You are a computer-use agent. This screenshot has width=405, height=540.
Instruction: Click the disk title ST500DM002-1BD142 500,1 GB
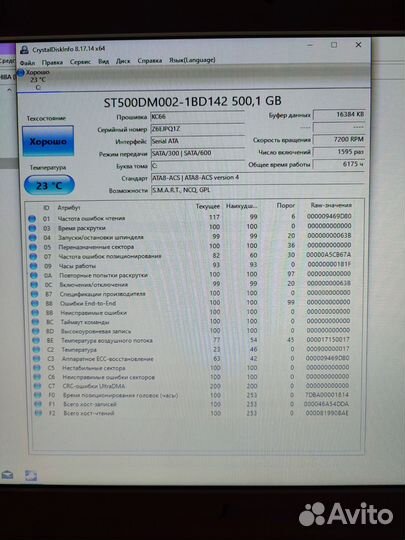(193, 101)
